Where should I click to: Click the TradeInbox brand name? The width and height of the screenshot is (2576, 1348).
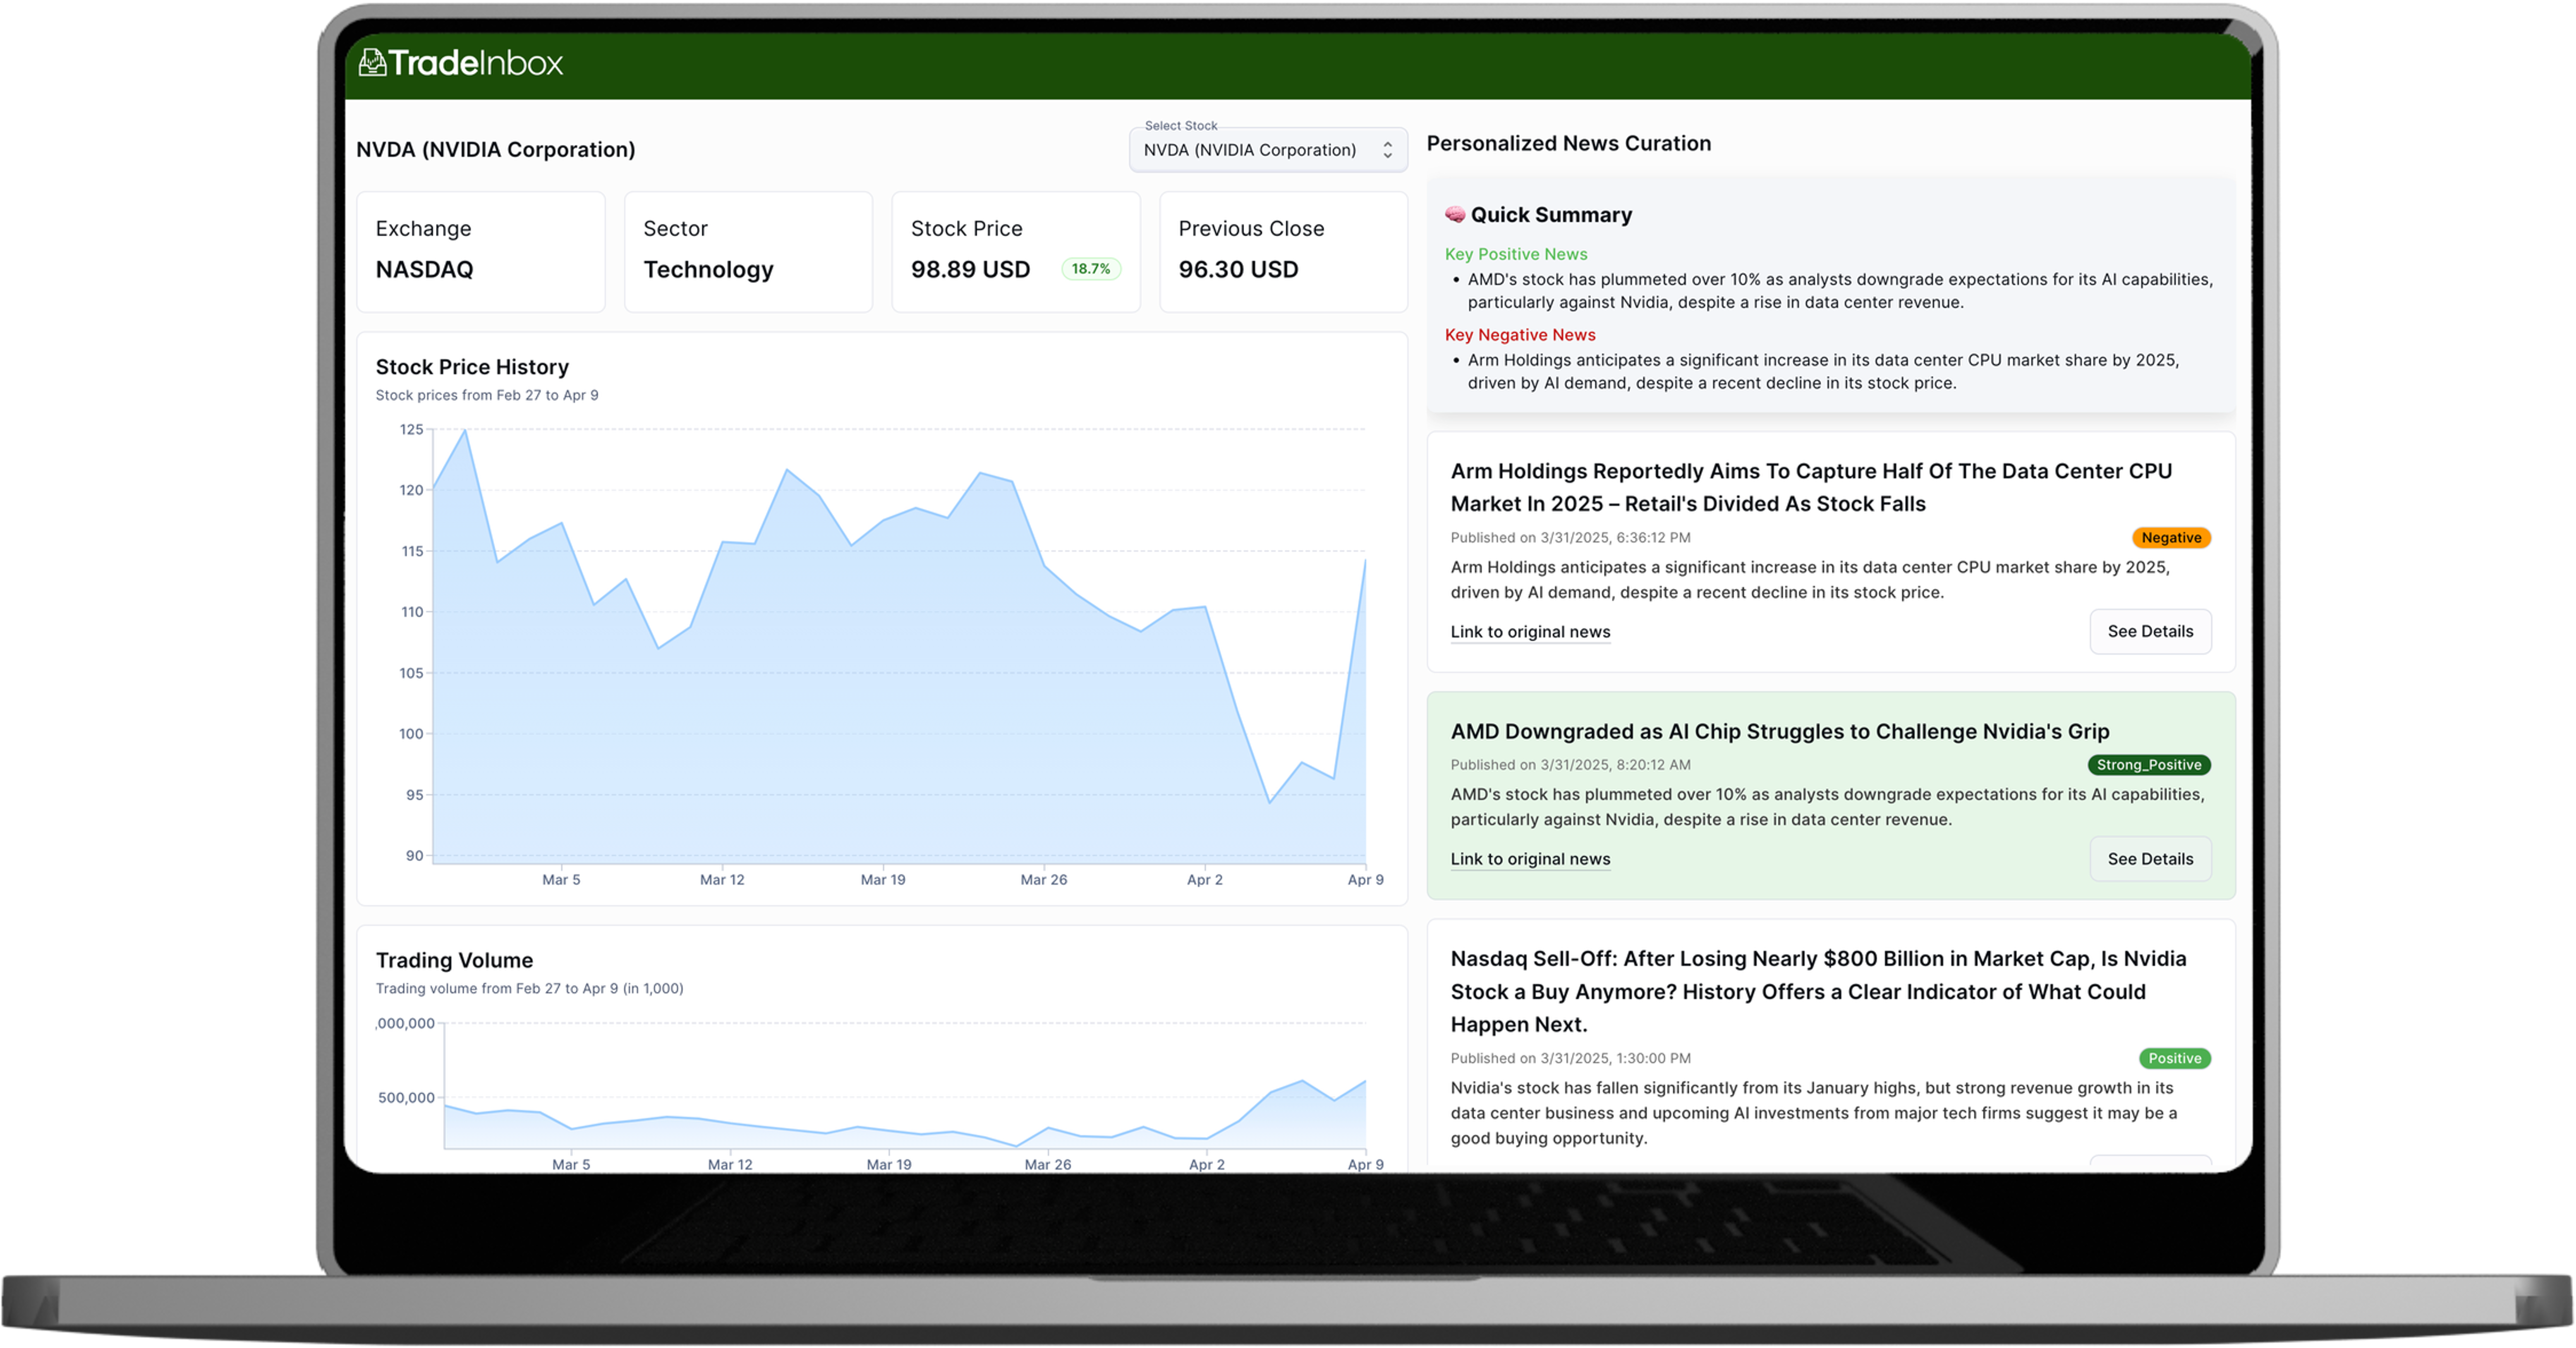pyautogui.click(x=476, y=63)
